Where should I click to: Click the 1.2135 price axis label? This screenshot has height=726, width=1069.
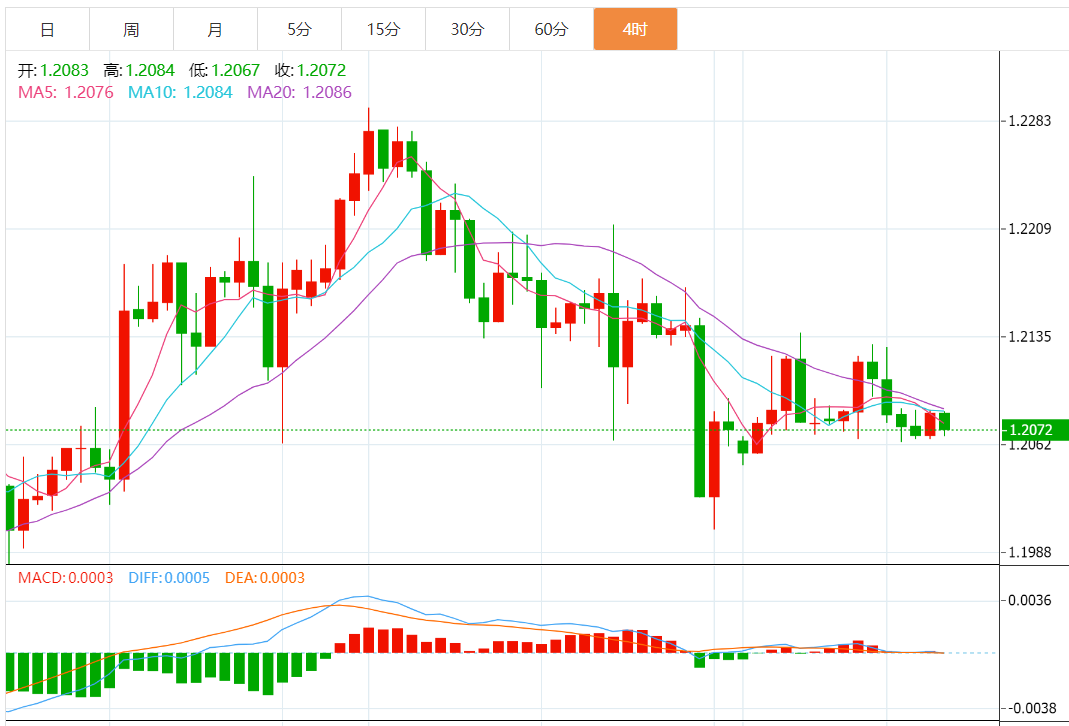1029,336
